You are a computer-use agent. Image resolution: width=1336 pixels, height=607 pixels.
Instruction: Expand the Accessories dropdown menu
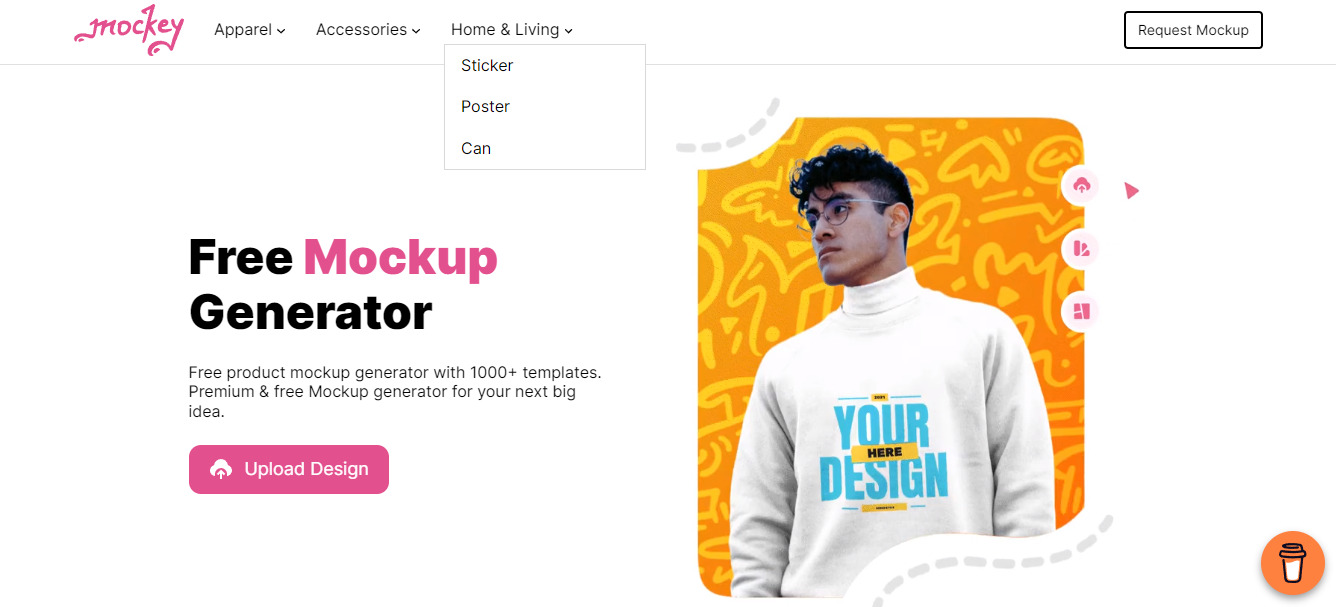pyautogui.click(x=368, y=30)
